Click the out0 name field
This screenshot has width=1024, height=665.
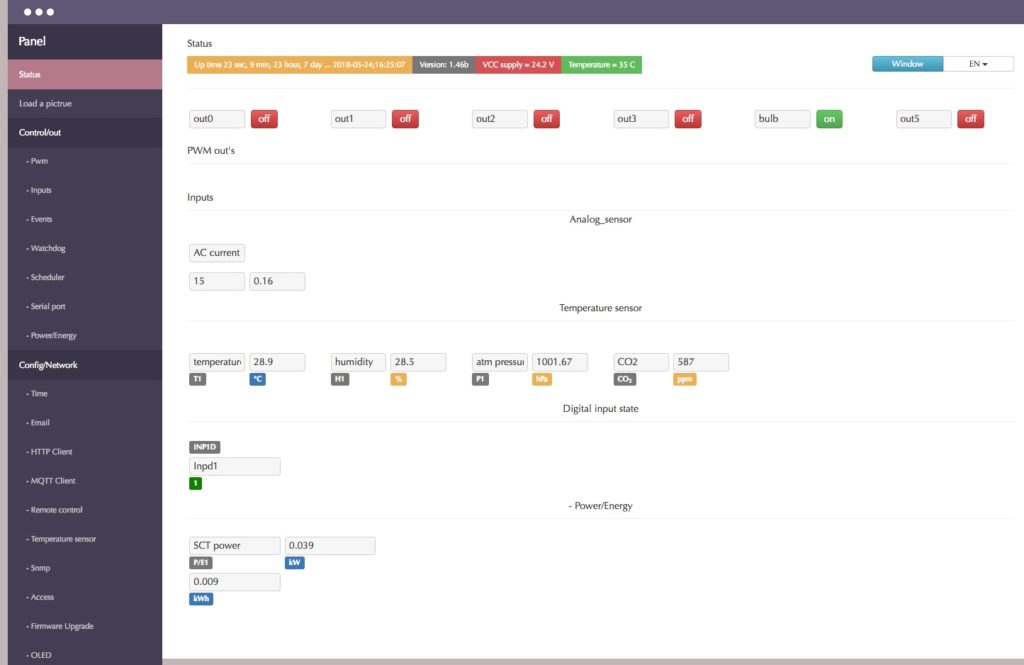tap(217, 119)
